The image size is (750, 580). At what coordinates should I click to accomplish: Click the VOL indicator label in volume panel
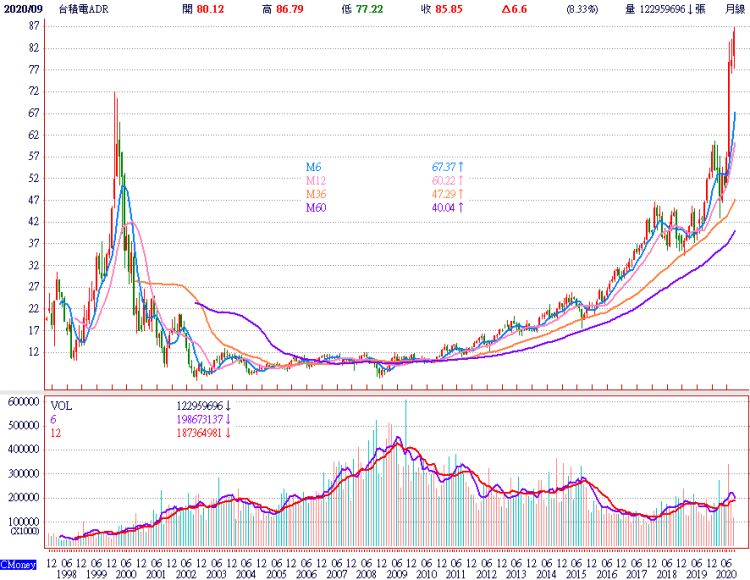coord(61,406)
